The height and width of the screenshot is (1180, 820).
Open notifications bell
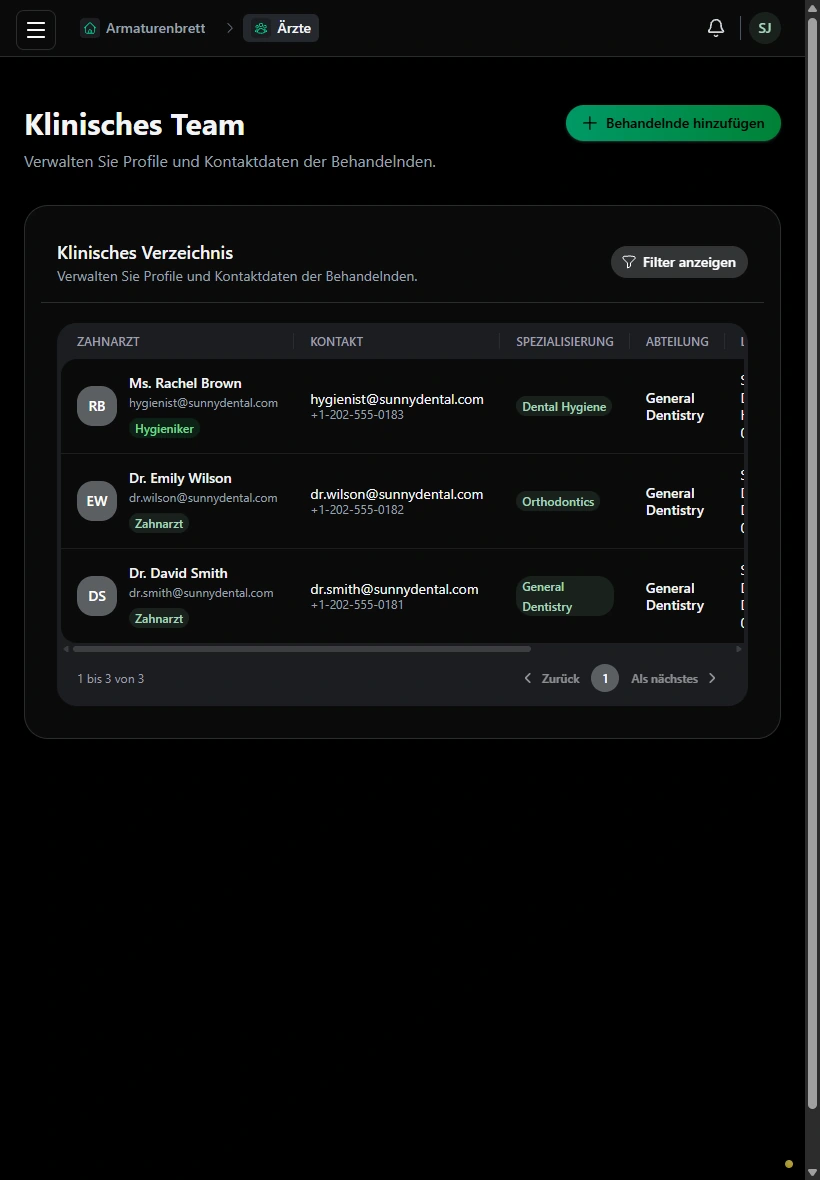(x=716, y=29)
